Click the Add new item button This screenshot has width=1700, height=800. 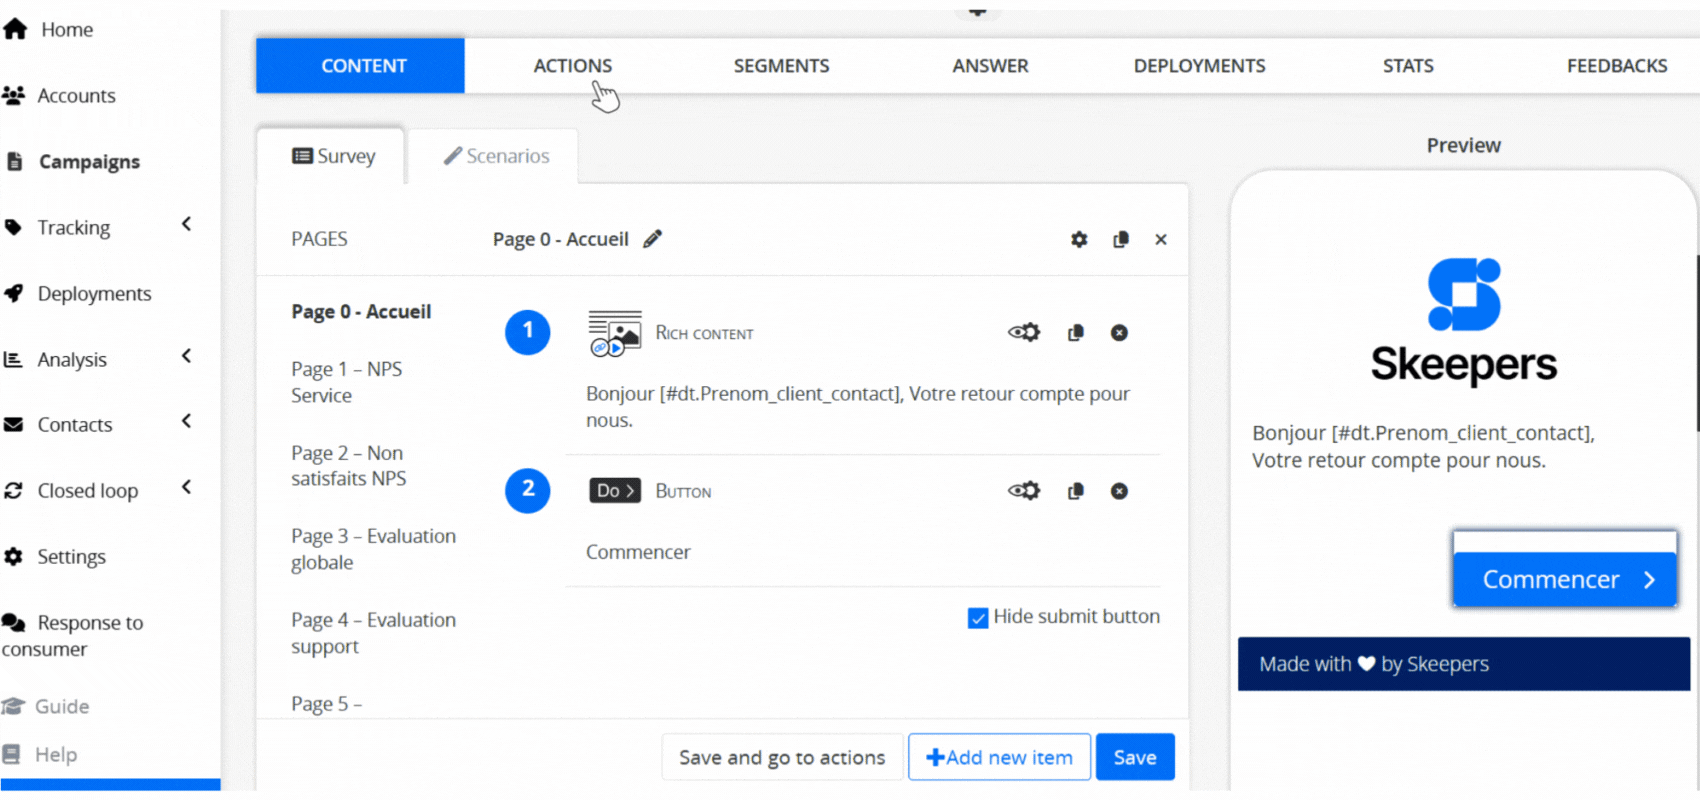tap(999, 758)
